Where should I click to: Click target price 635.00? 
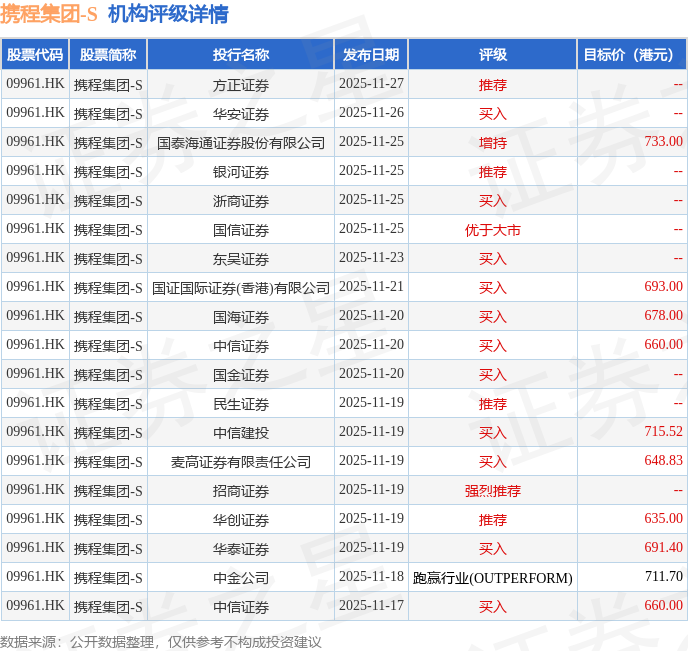pos(663,518)
